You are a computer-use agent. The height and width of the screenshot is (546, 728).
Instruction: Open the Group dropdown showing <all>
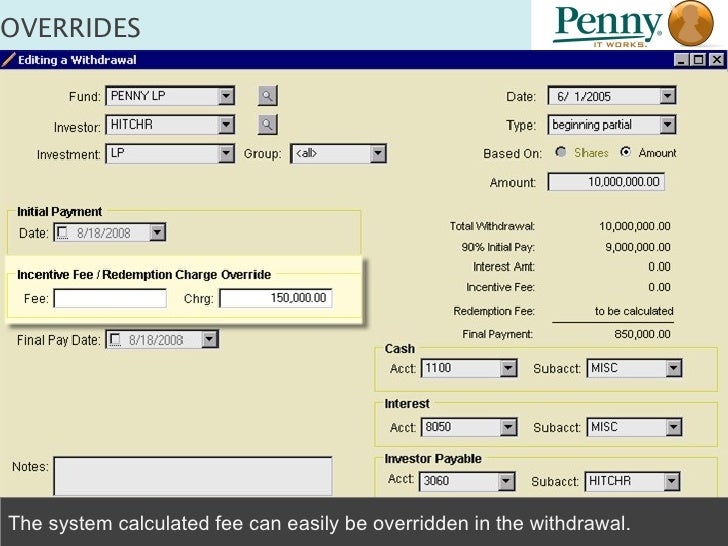pos(378,153)
